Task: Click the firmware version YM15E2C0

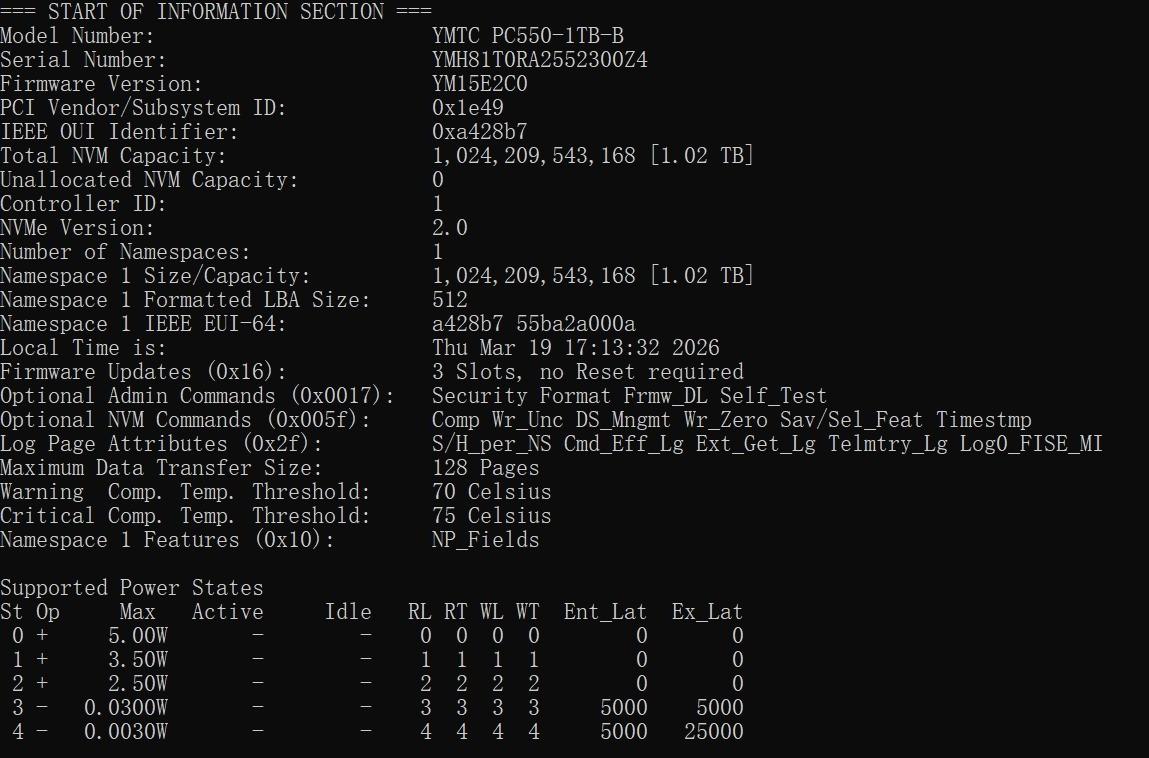Action: coord(480,84)
